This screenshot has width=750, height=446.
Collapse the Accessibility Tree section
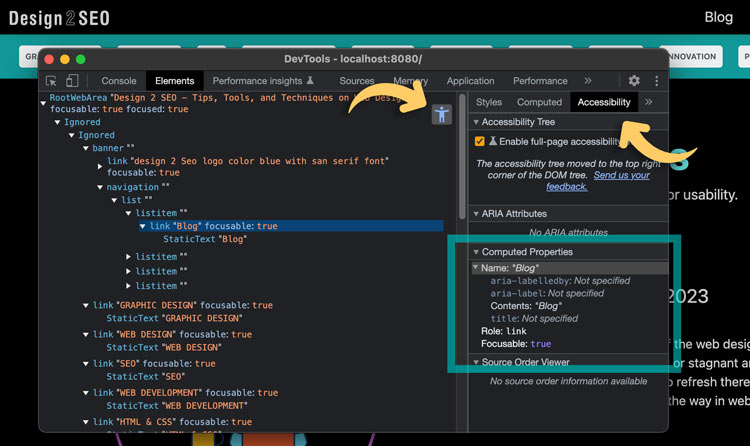[x=476, y=122]
